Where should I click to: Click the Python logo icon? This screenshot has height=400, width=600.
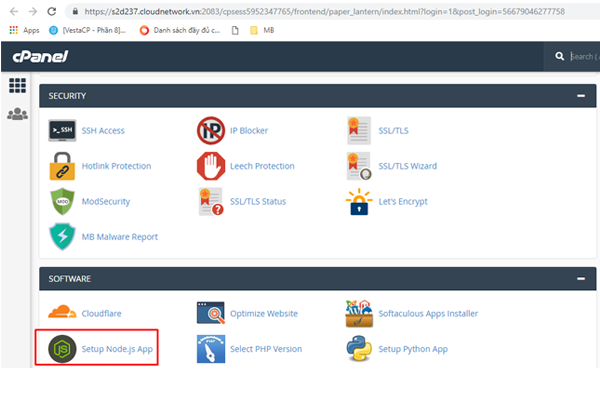point(359,349)
